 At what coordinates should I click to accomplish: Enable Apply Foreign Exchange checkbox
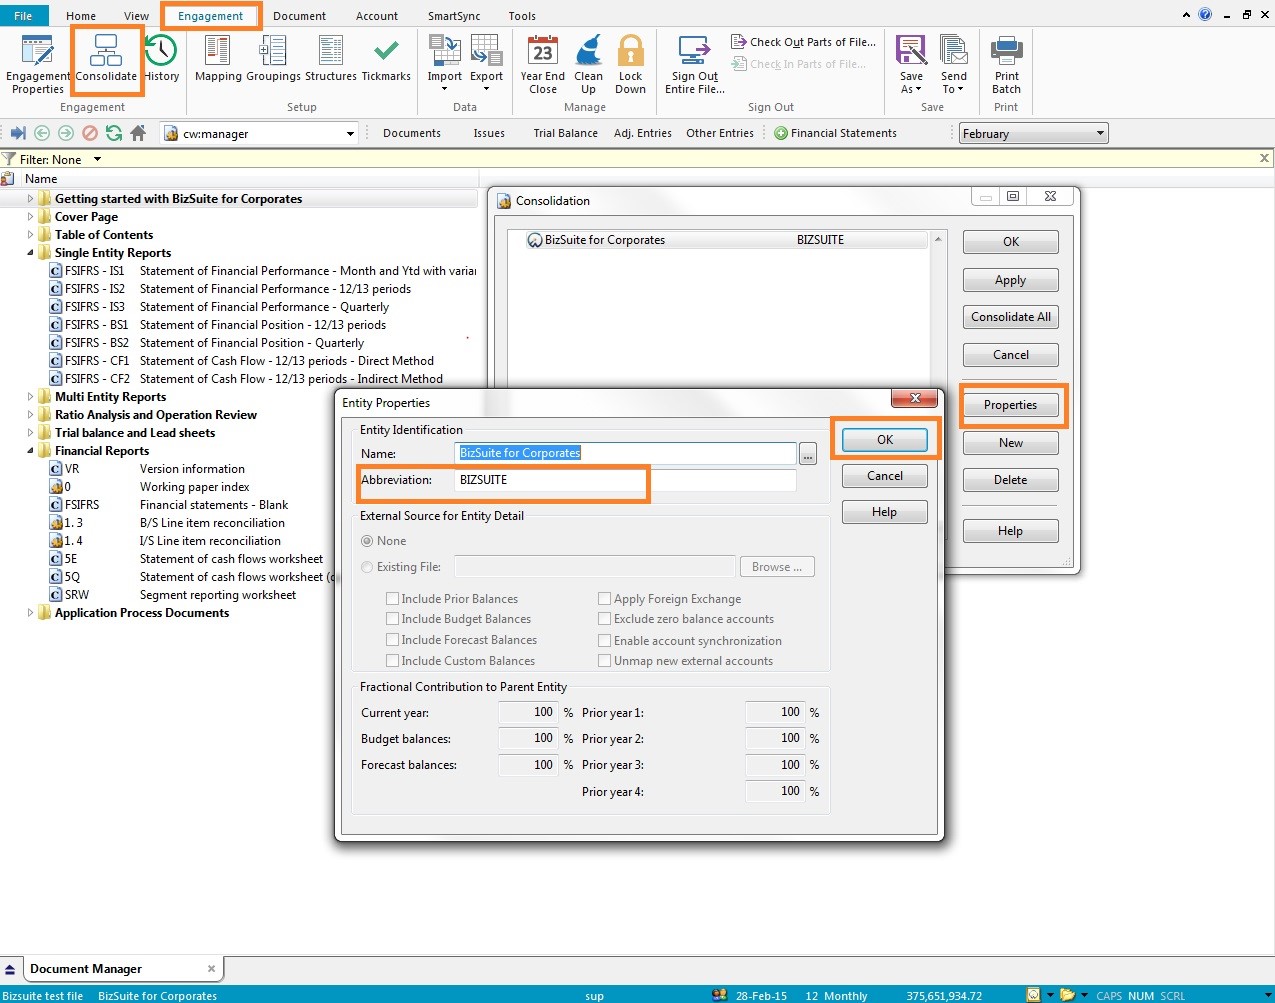pyautogui.click(x=605, y=599)
